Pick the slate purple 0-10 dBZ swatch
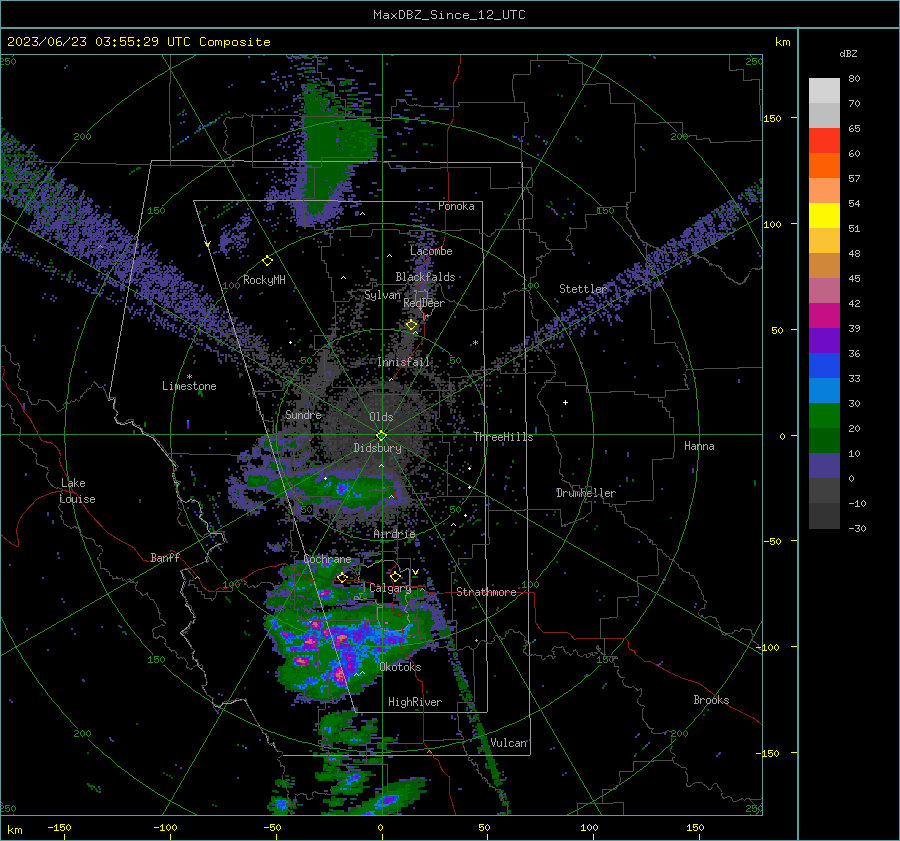Image resolution: width=900 pixels, height=841 pixels. 824,465
